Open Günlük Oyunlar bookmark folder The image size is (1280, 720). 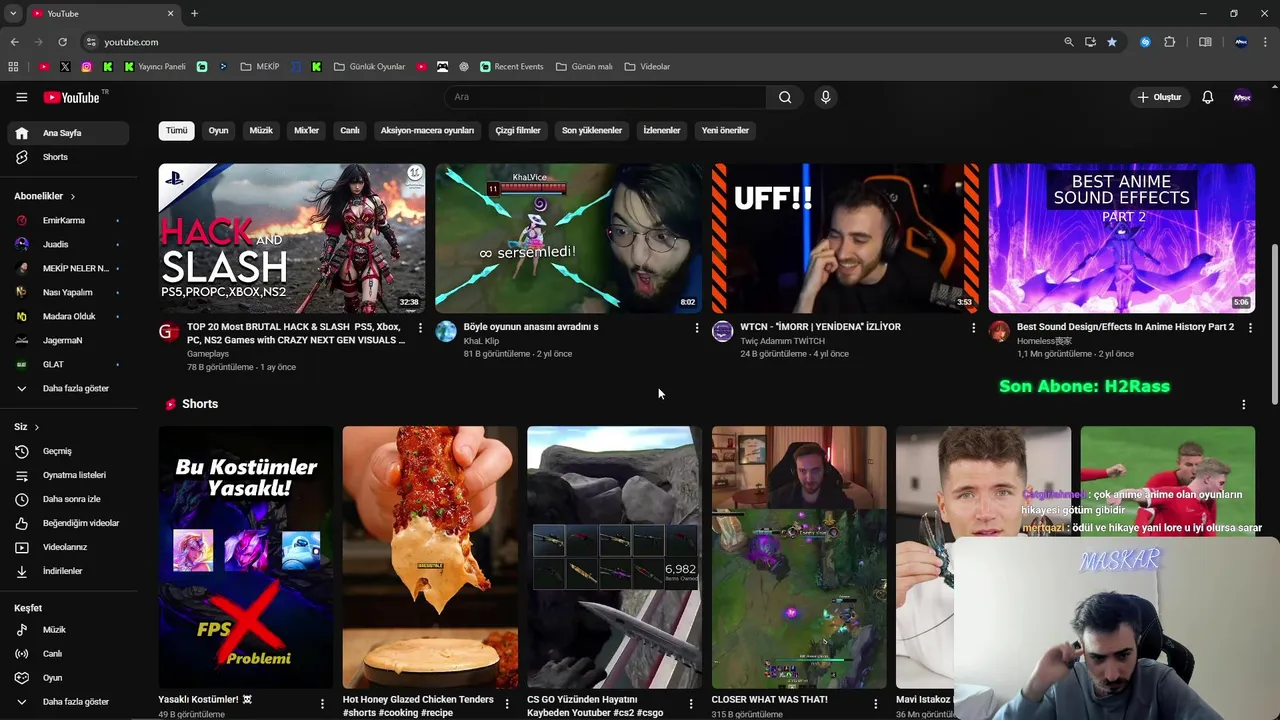tap(370, 67)
